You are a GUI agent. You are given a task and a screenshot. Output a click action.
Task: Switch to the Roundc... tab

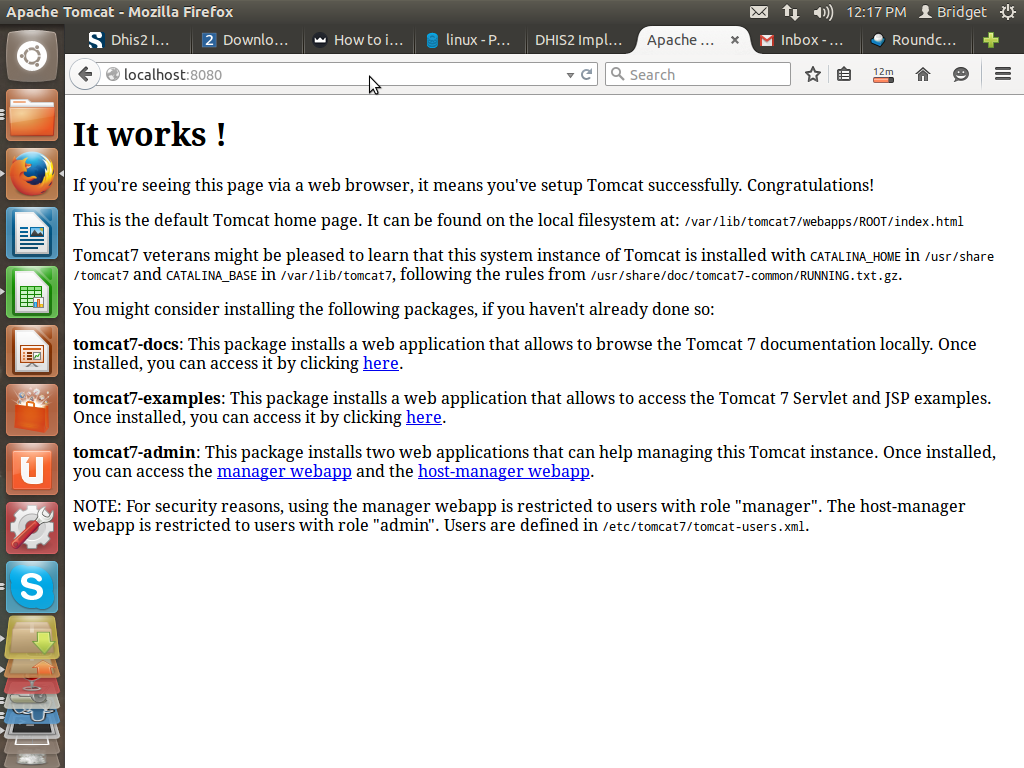point(914,40)
